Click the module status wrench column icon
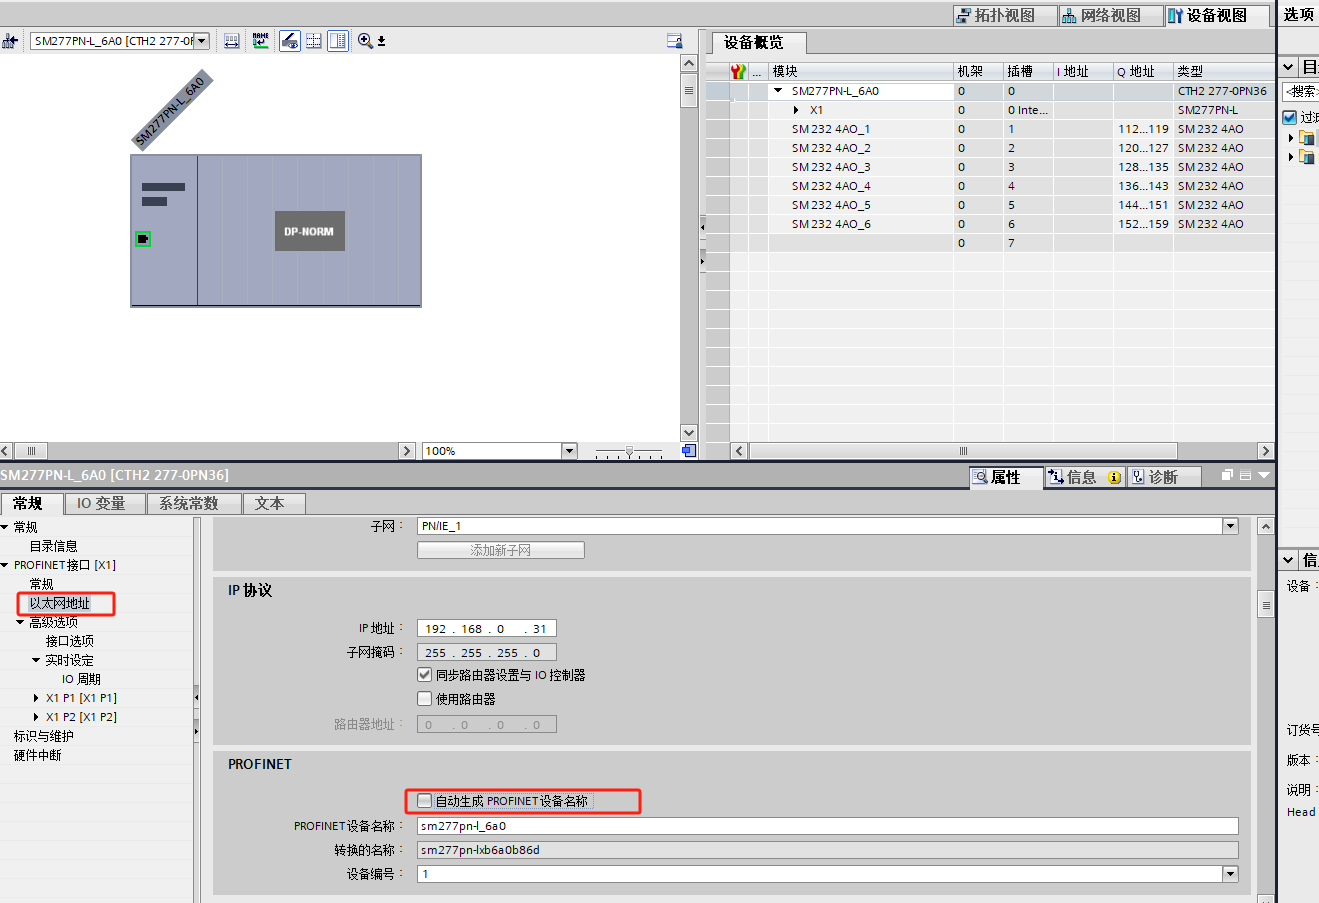The height and width of the screenshot is (903, 1319). click(x=738, y=71)
